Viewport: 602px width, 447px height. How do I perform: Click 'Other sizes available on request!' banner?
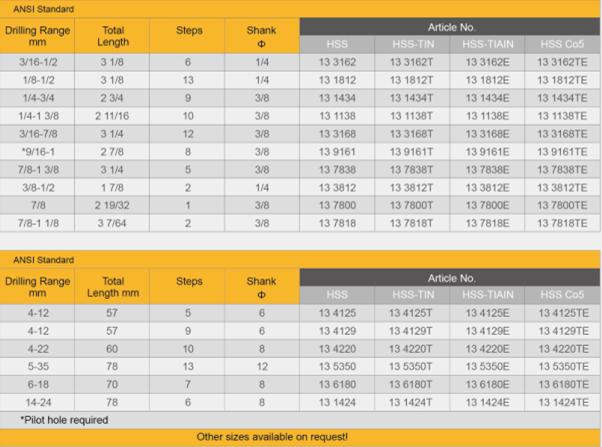[271, 437]
